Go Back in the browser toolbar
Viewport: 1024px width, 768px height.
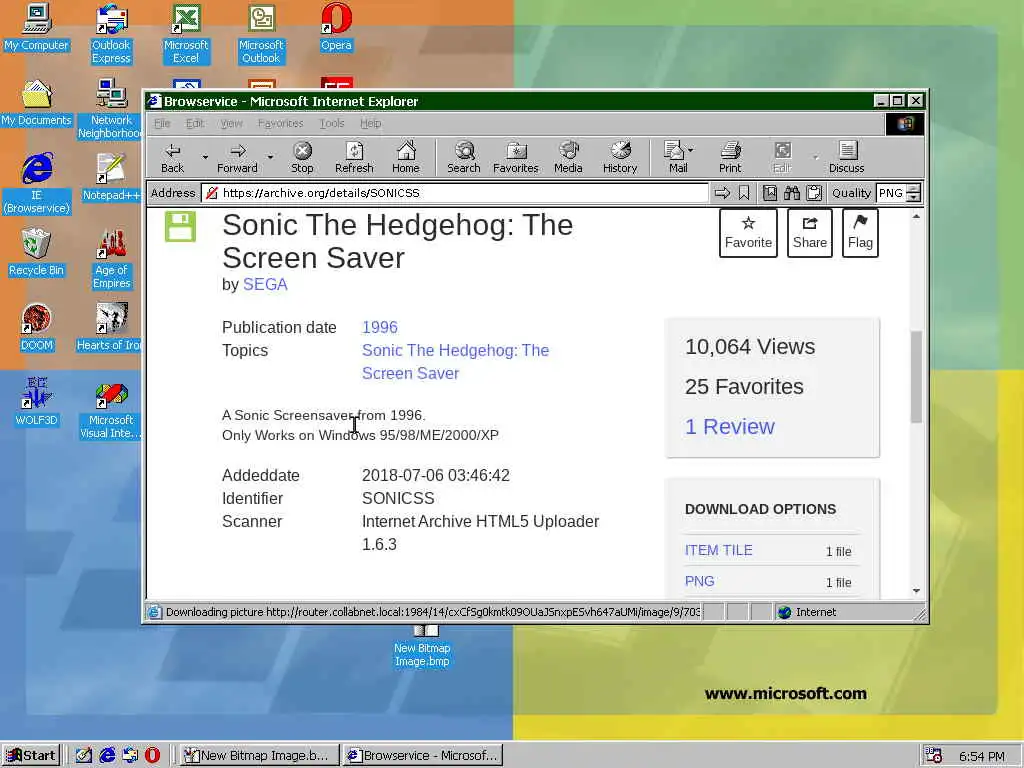(172, 158)
